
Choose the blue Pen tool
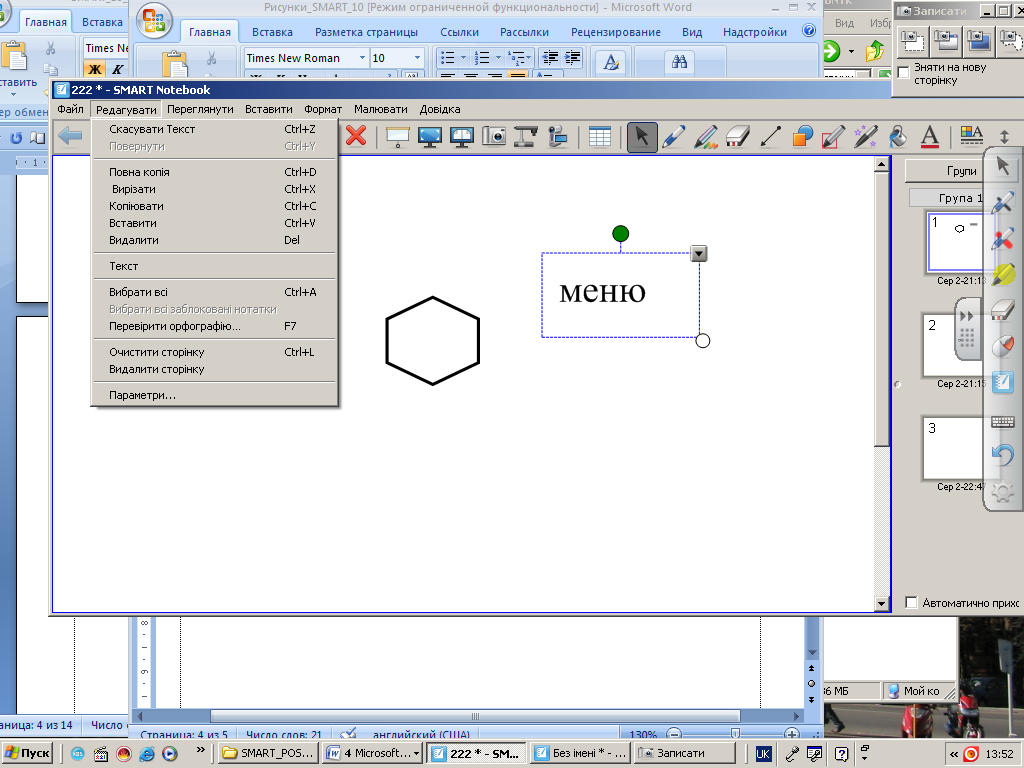674,136
